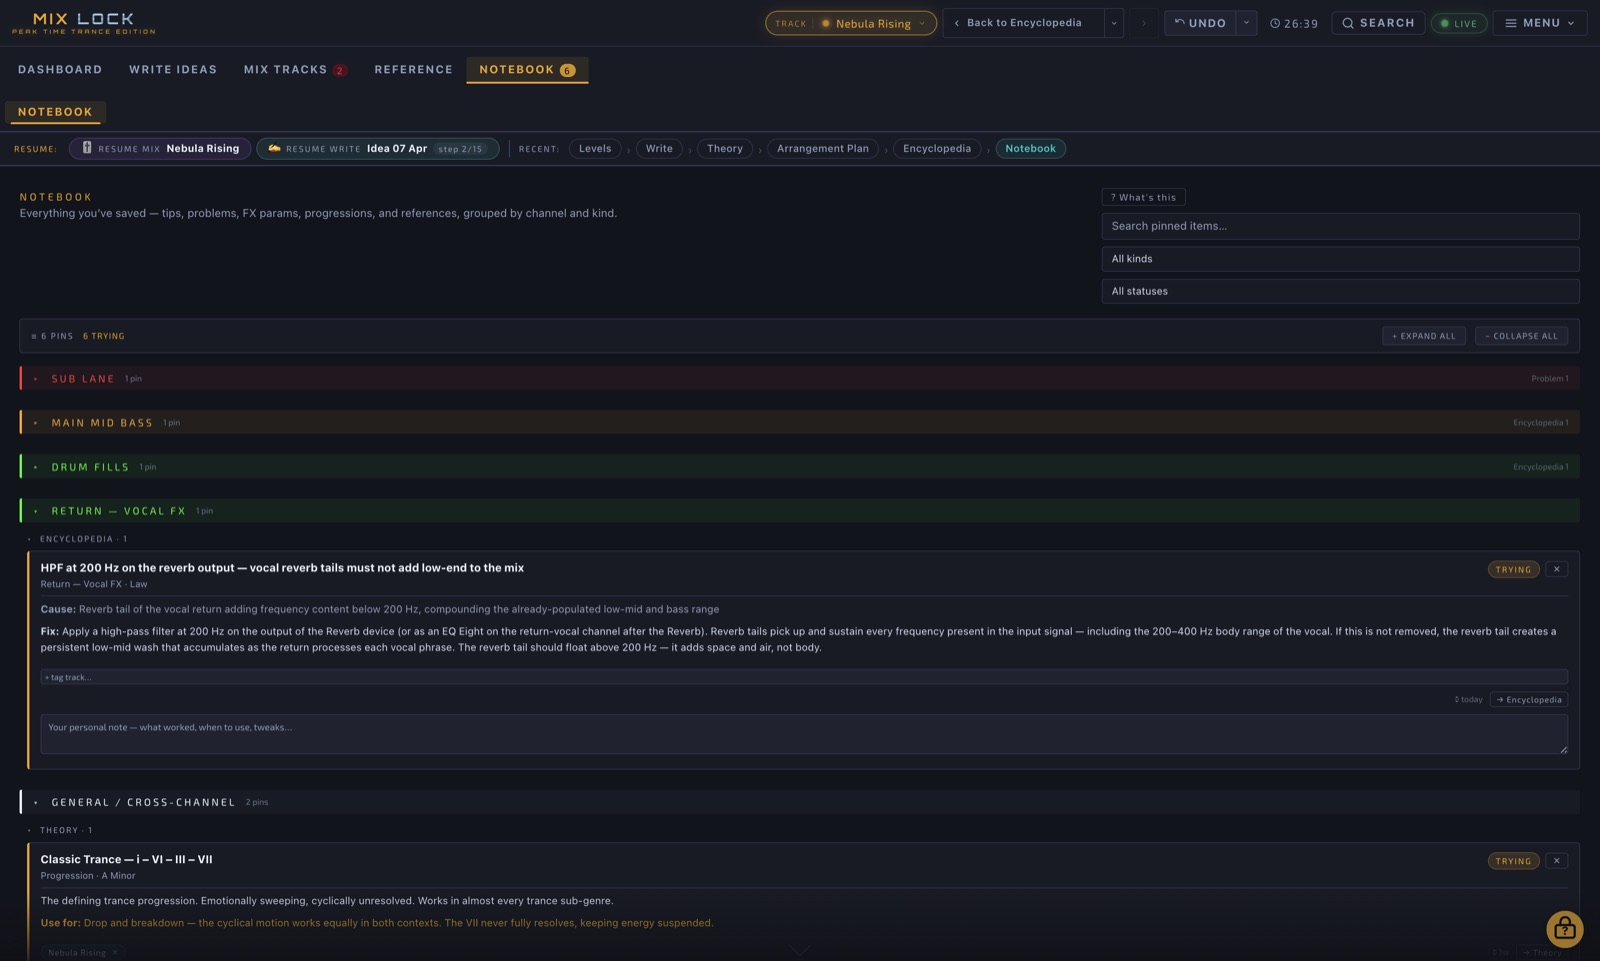The image size is (1600, 961).
Task: Click Encyclopedia 1 label on Drum Fills
Action: [1540, 466]
